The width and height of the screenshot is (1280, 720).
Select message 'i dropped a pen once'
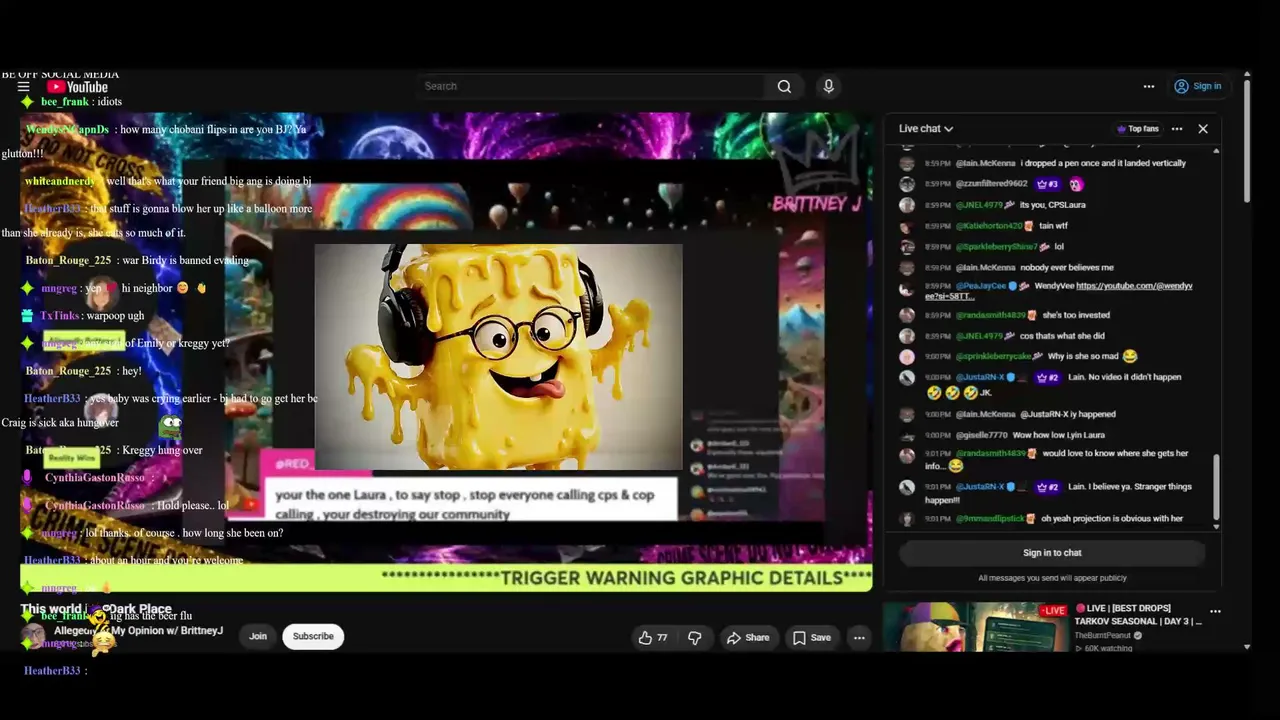click(1103, 163)
